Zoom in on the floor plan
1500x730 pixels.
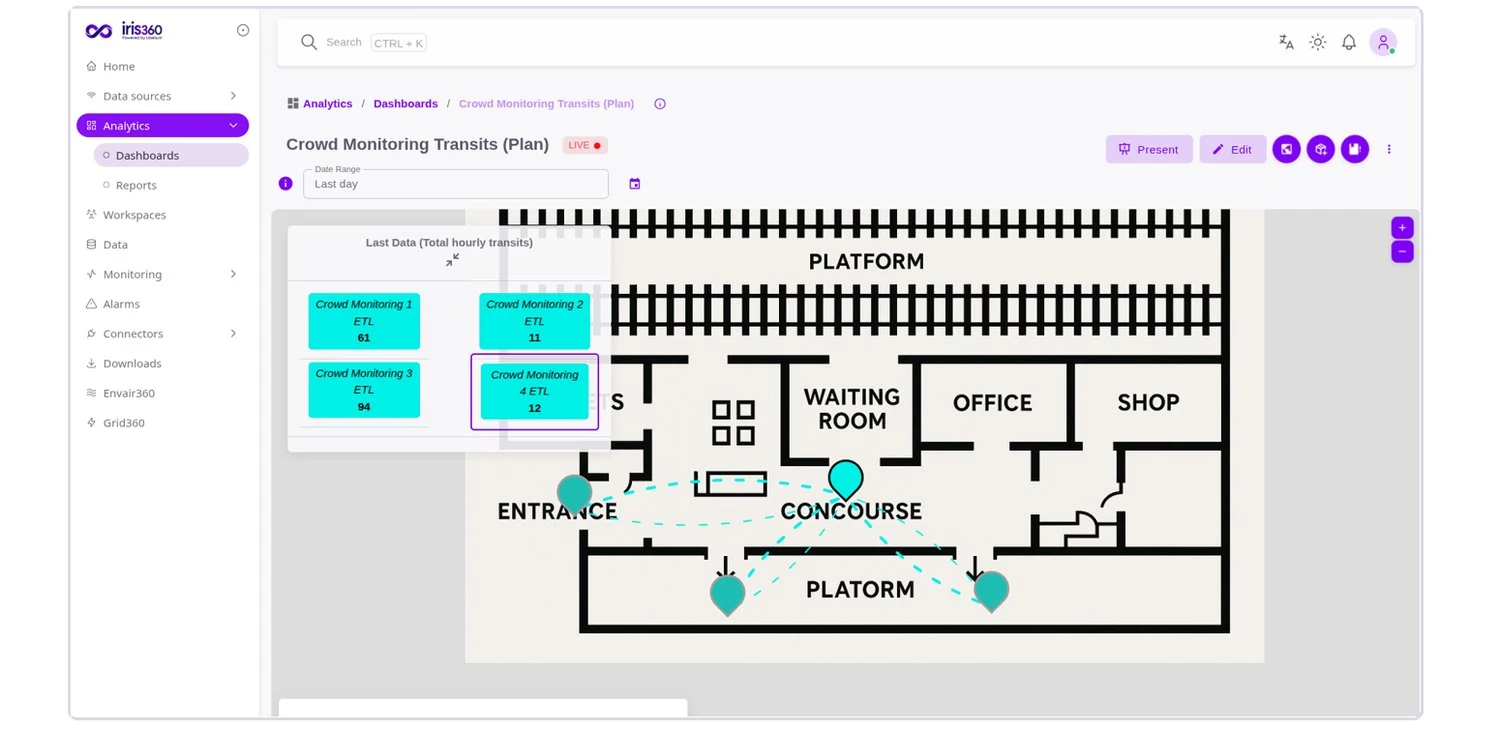[x=1402, y=228]
